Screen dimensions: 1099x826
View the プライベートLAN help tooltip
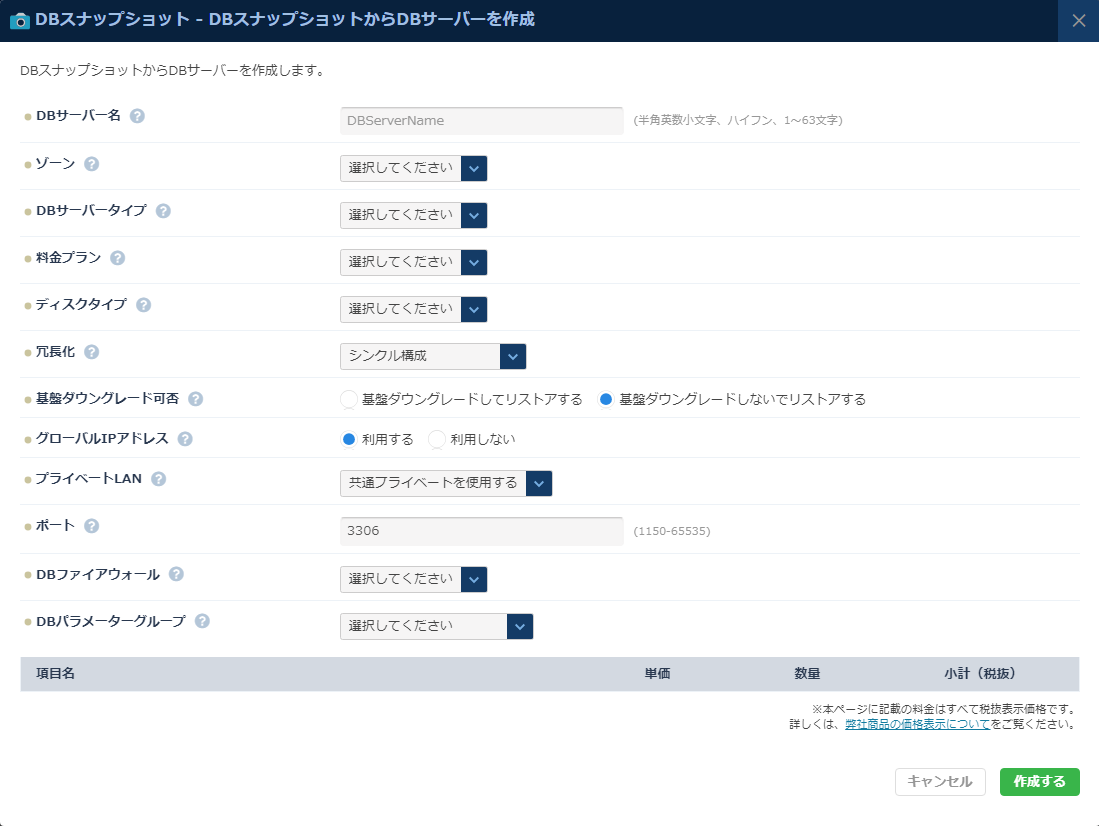coord(157,478)
